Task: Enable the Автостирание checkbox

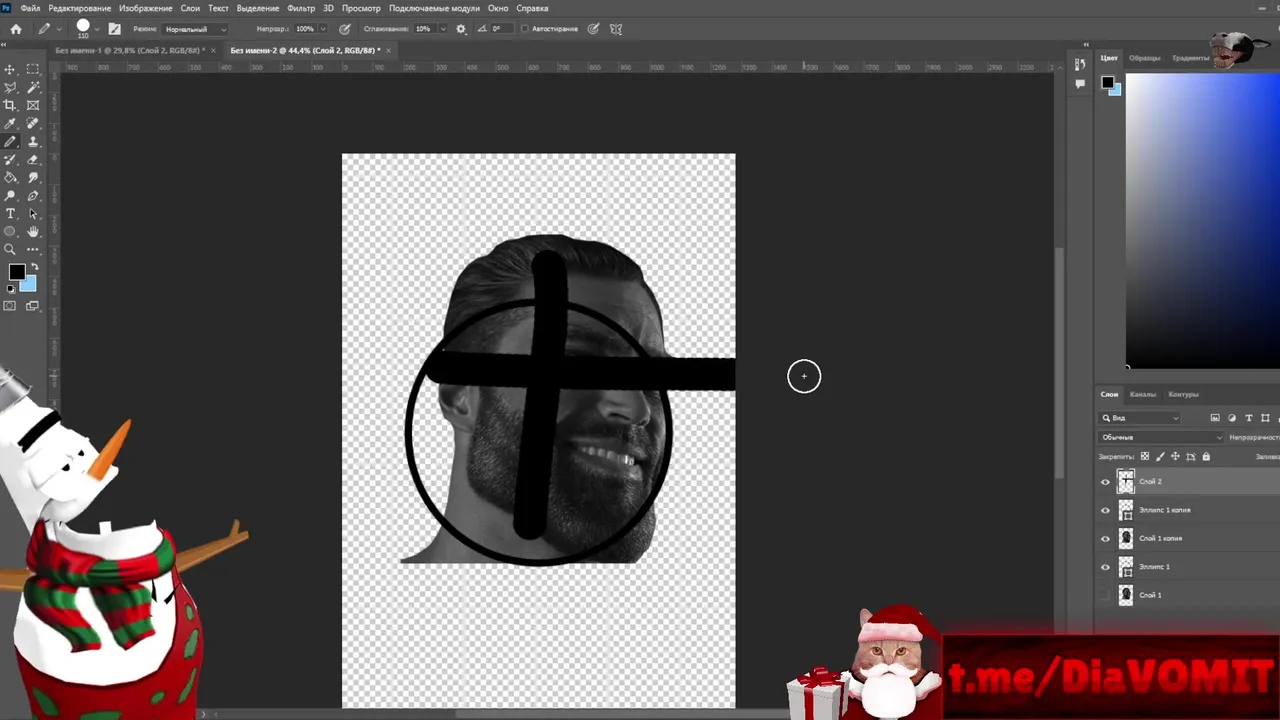Action: pos(524,29)
